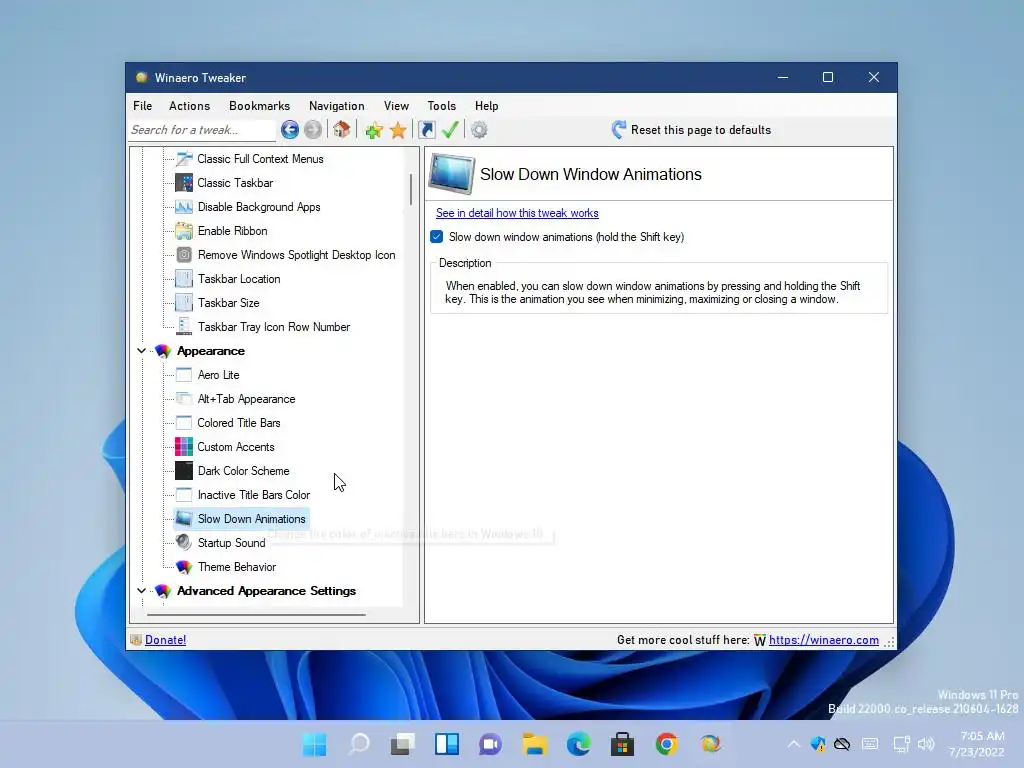
Task: Show hidden tray icons chevron
Action: pos(793,744)
